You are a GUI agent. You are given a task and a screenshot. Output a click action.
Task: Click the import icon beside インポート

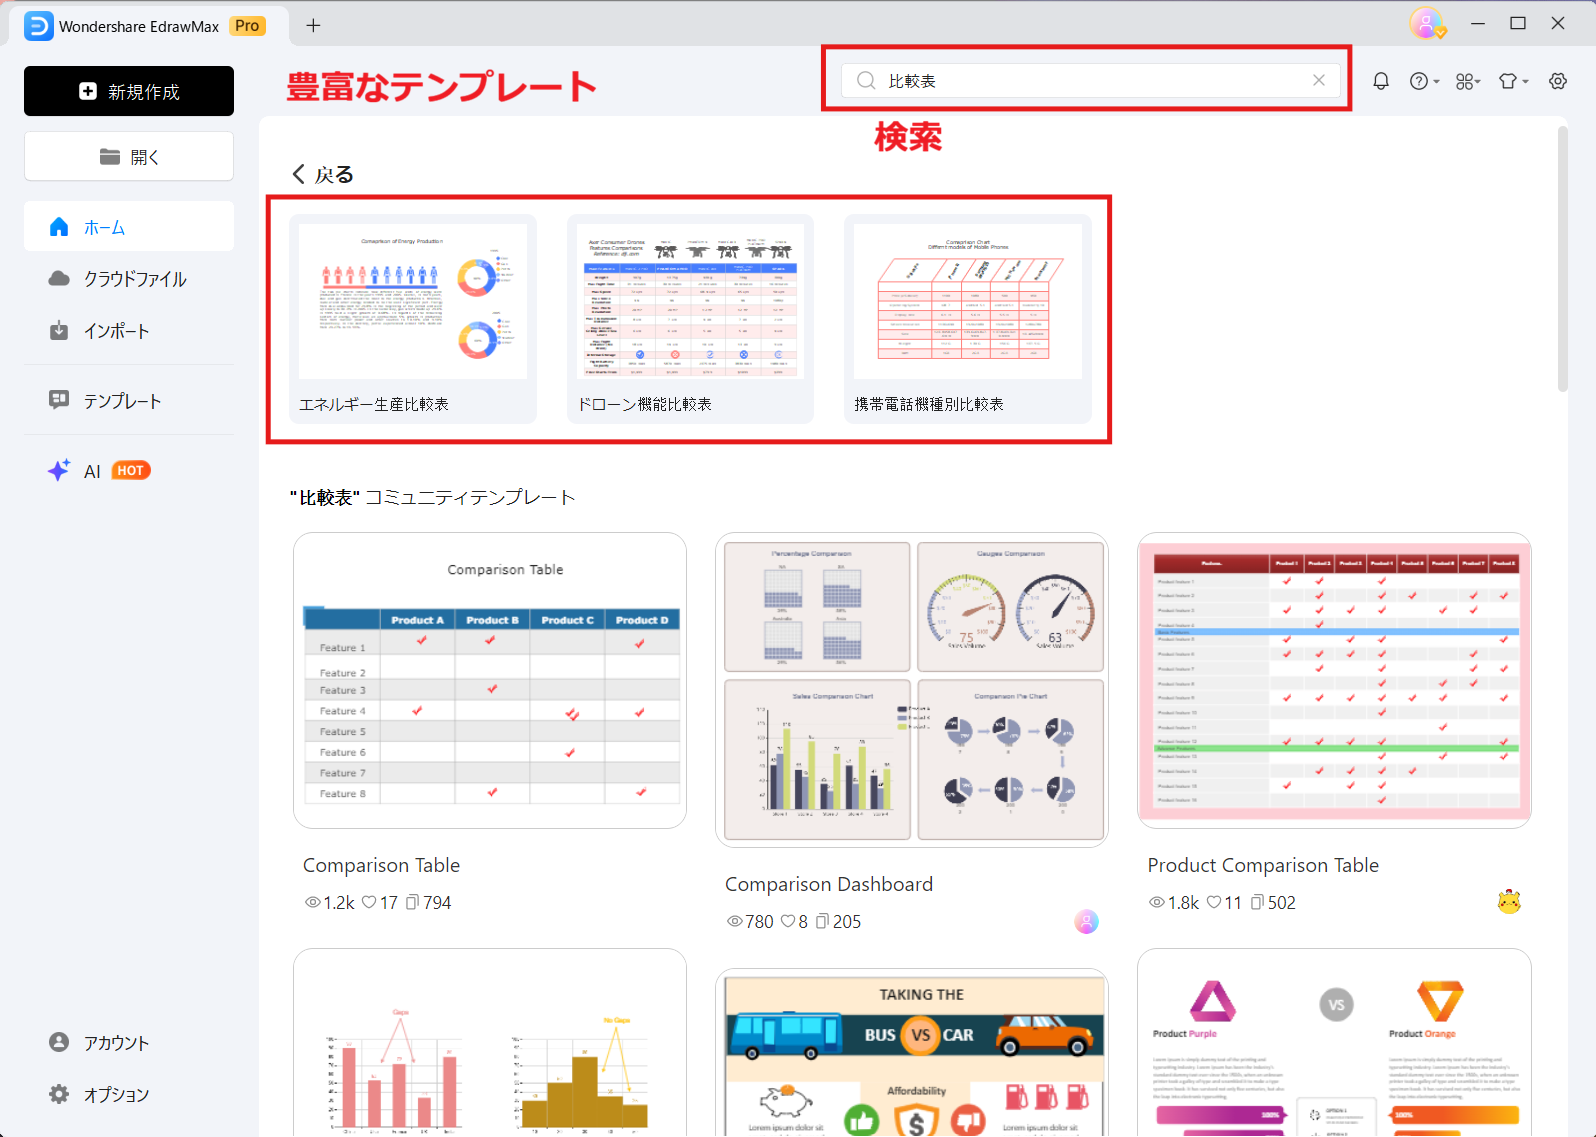[59, 330]
